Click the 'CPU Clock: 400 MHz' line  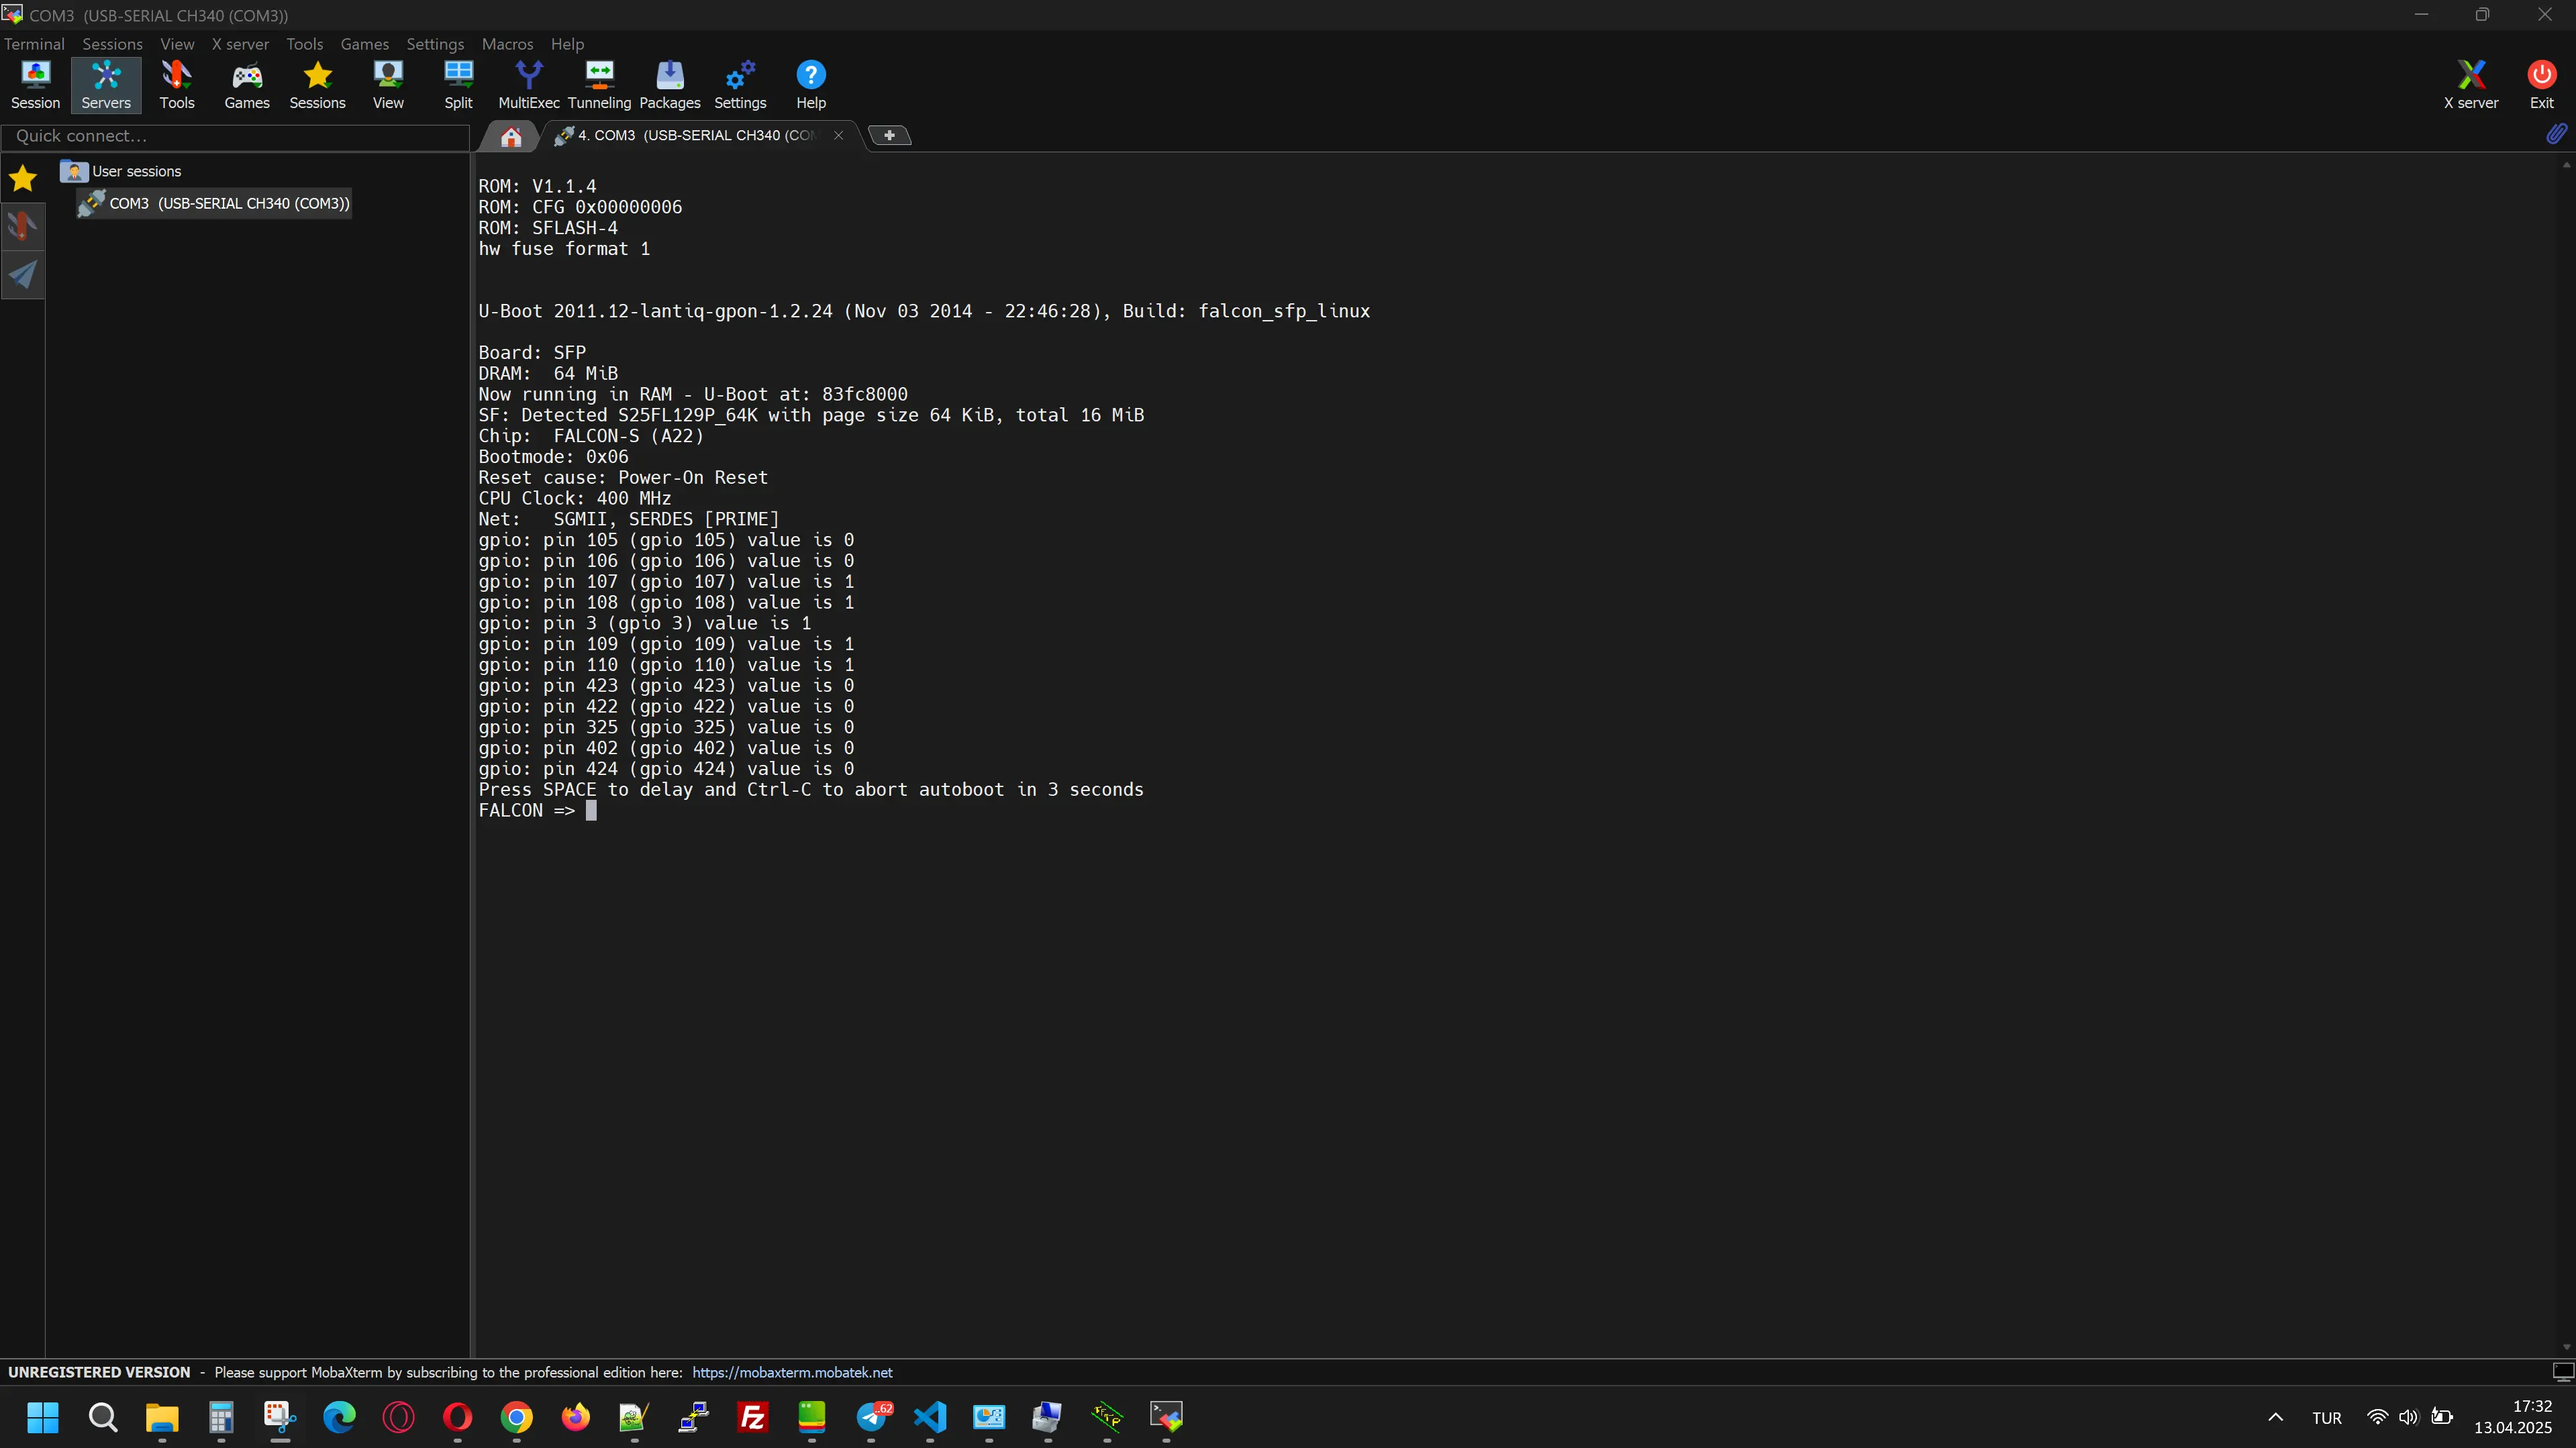pyautogui.click(x=574, y=498)
